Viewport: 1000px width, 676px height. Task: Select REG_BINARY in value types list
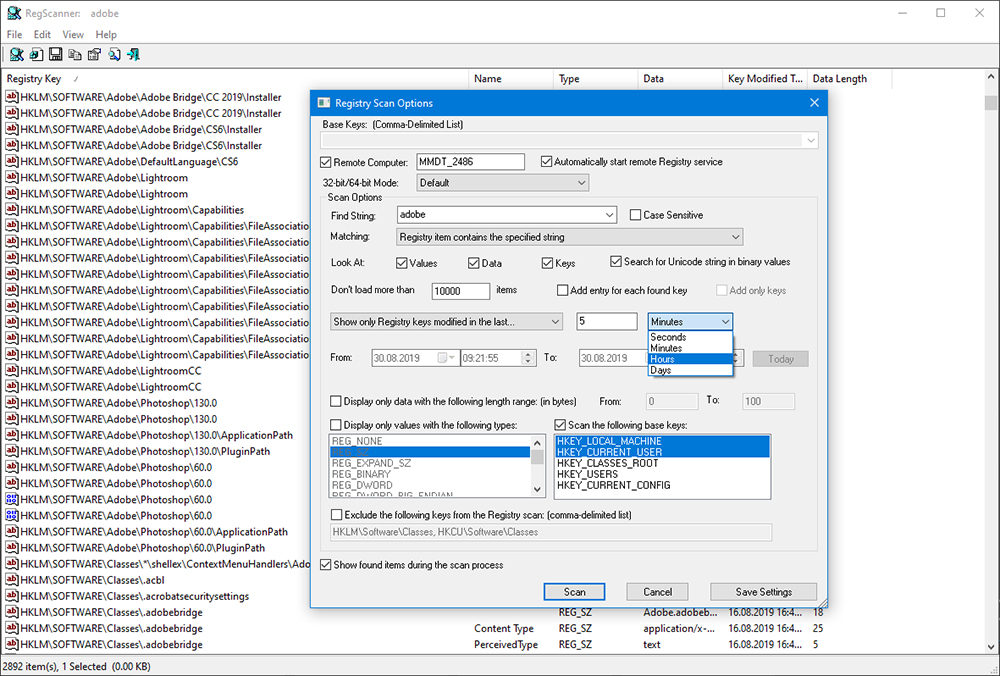click(430, 474)
